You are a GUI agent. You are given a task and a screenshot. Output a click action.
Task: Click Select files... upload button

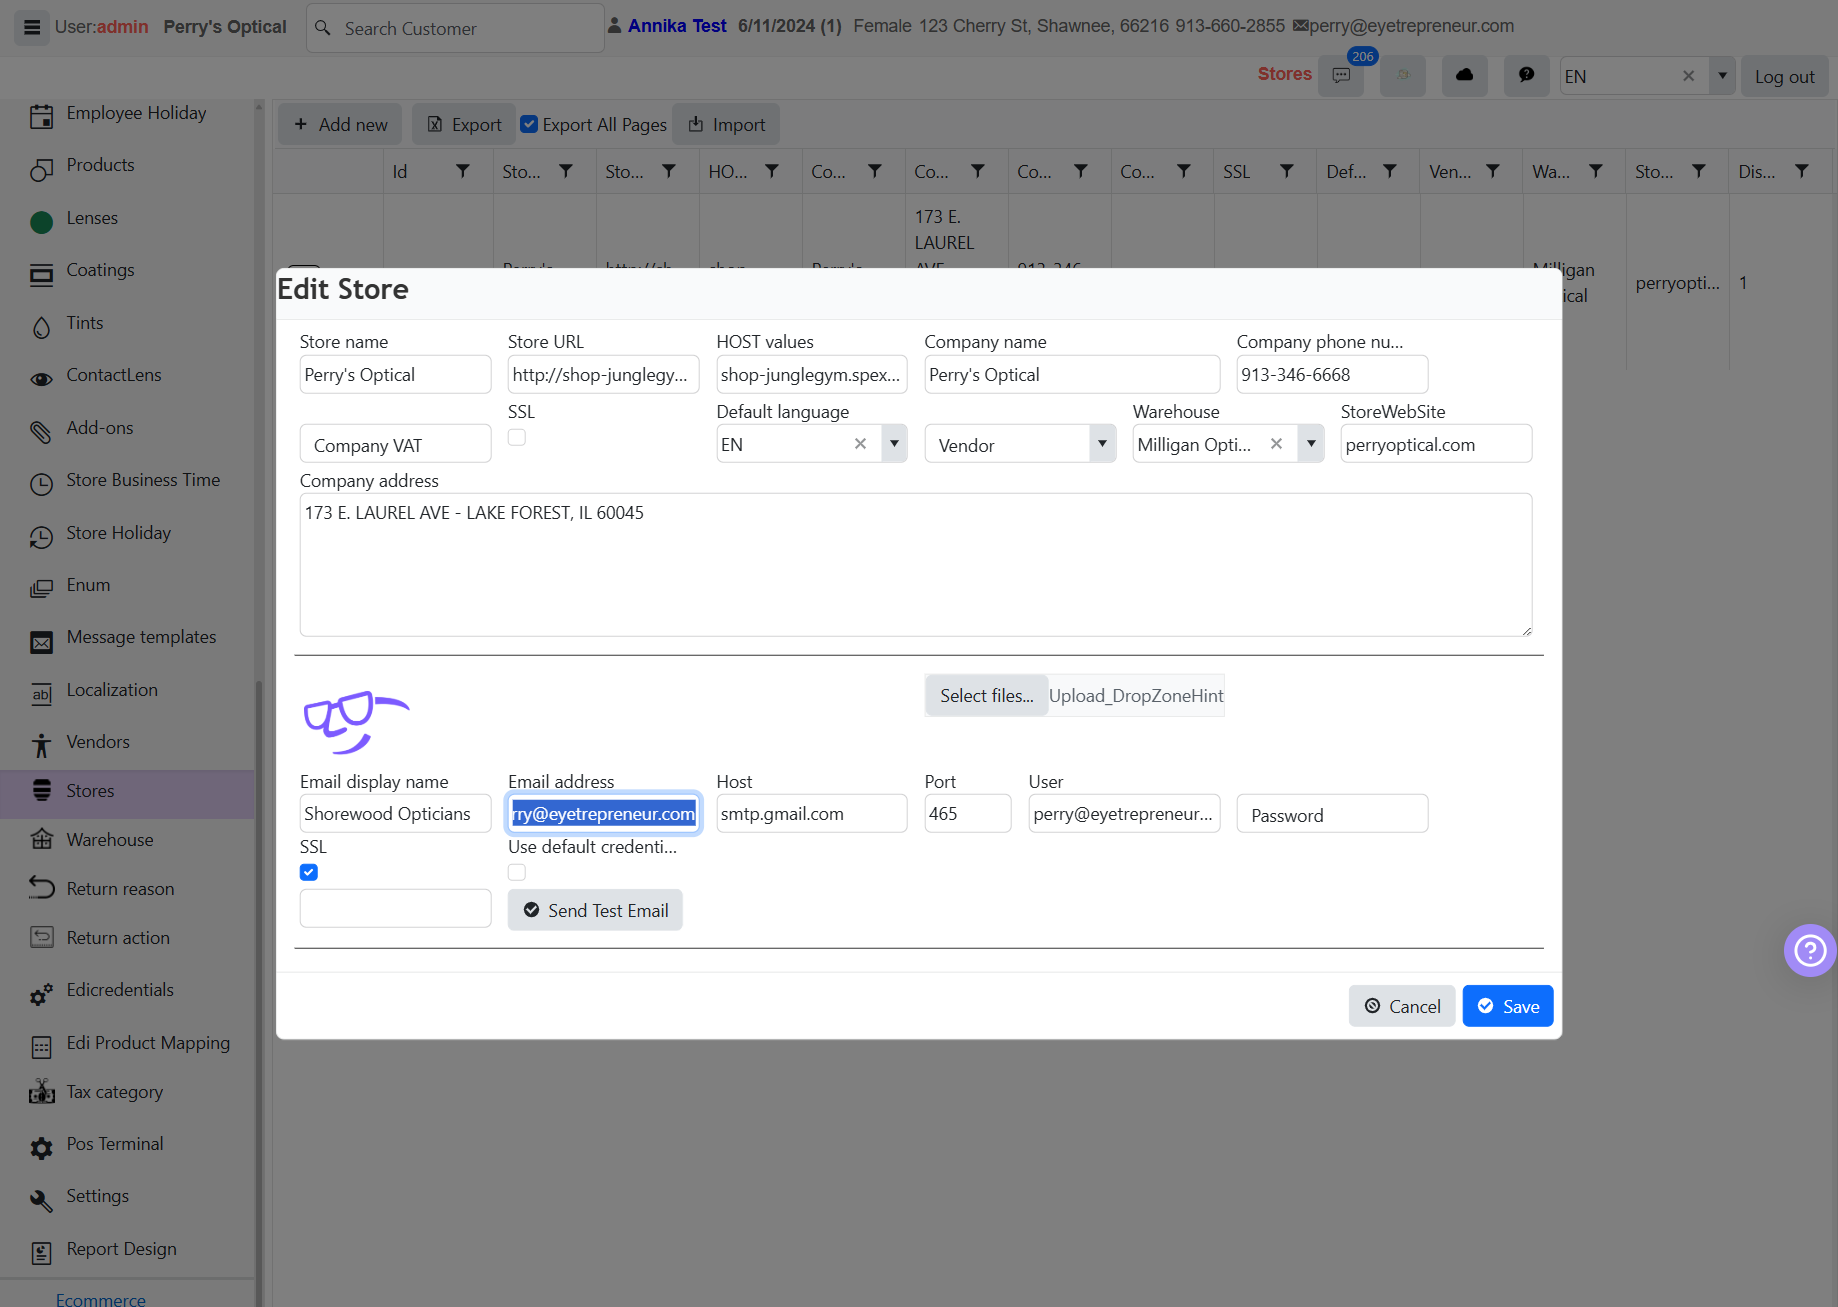click(986, 695)
